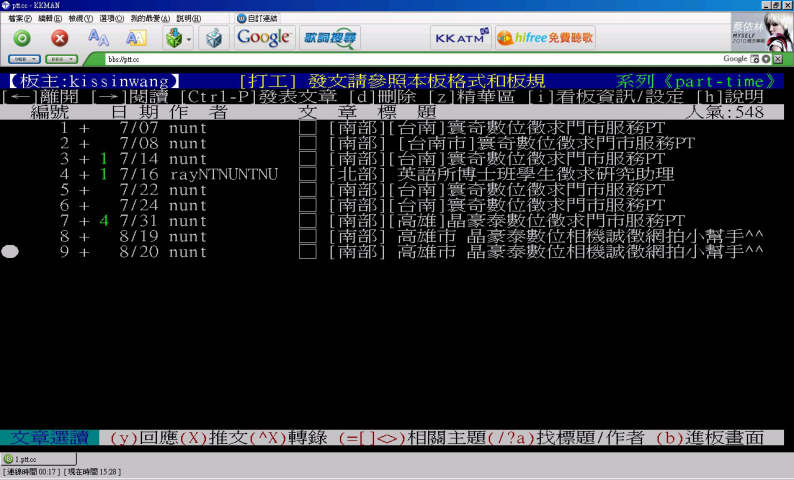
Task: Click the ptt.cc - KKMAN title bar icon
Action: pos(6,5)
